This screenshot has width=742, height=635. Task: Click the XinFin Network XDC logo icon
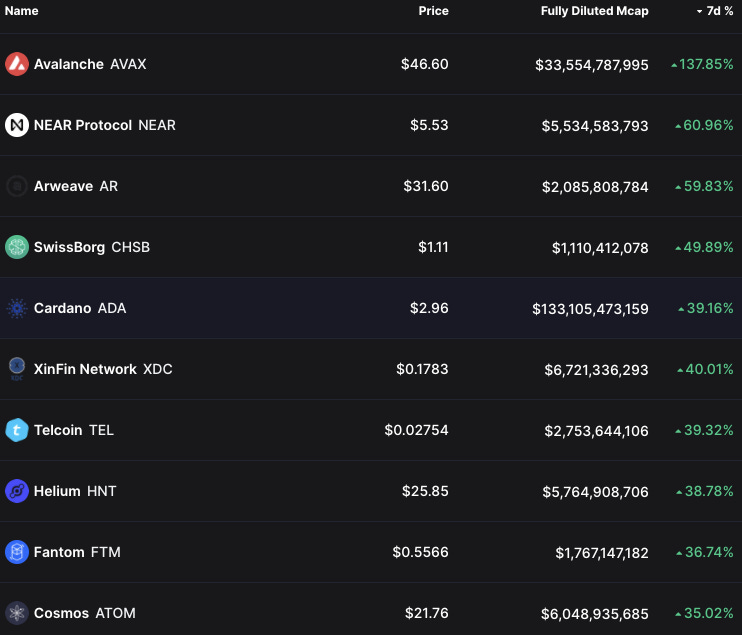point(17,369)
